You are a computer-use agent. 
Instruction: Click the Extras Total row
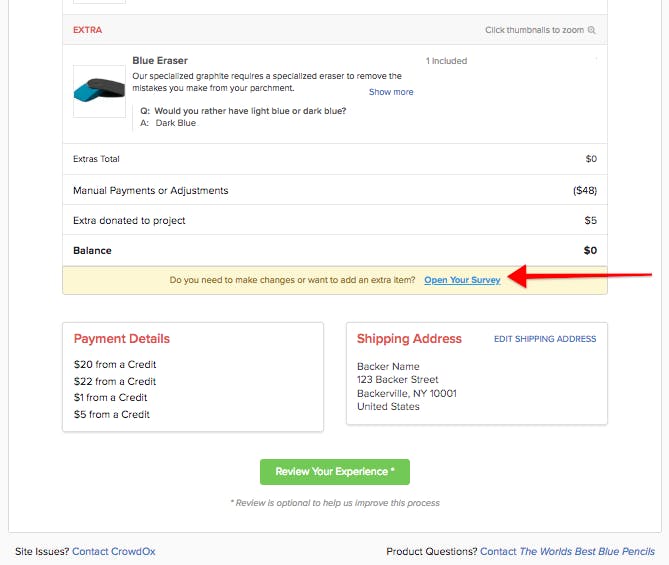(x=335, y=159)
